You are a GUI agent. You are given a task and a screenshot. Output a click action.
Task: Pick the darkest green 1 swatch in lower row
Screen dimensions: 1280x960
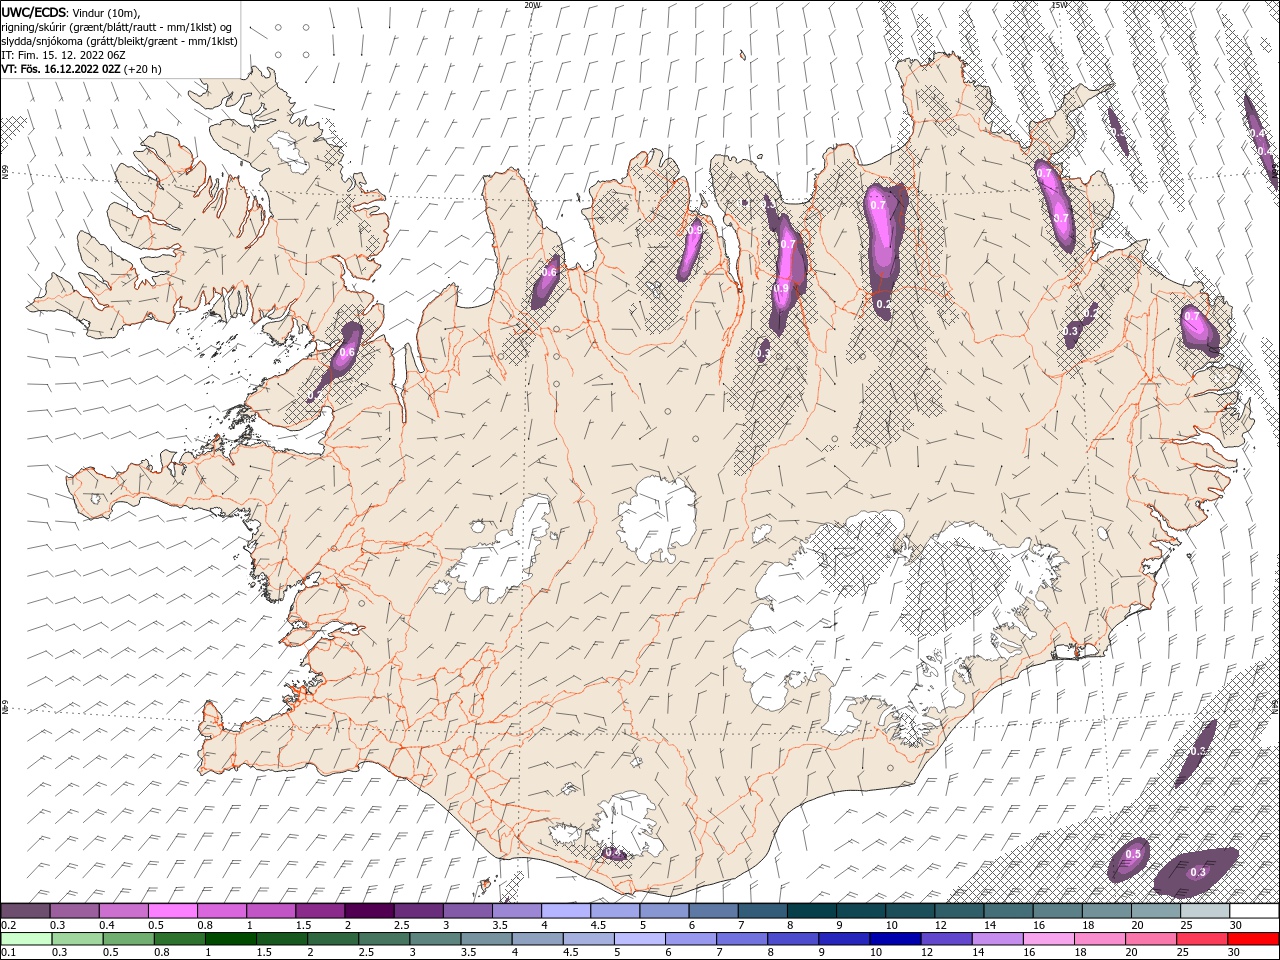(230, 939)
